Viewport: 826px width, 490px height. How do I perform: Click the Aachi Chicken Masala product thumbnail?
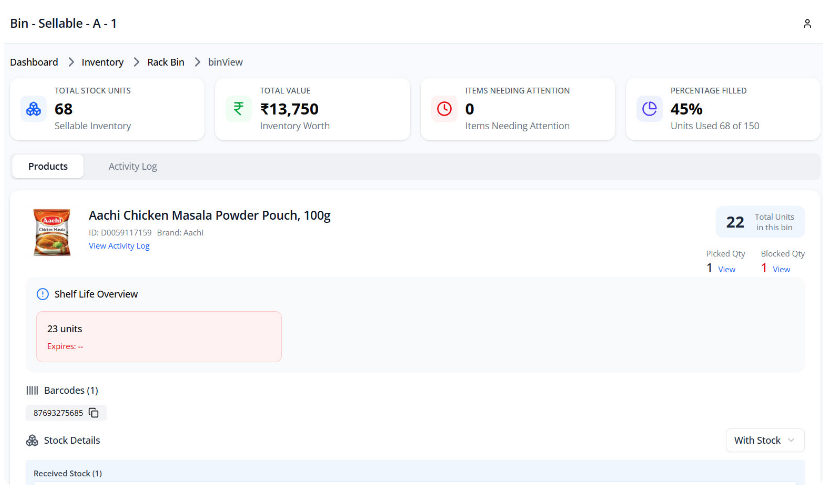(52, 232)
